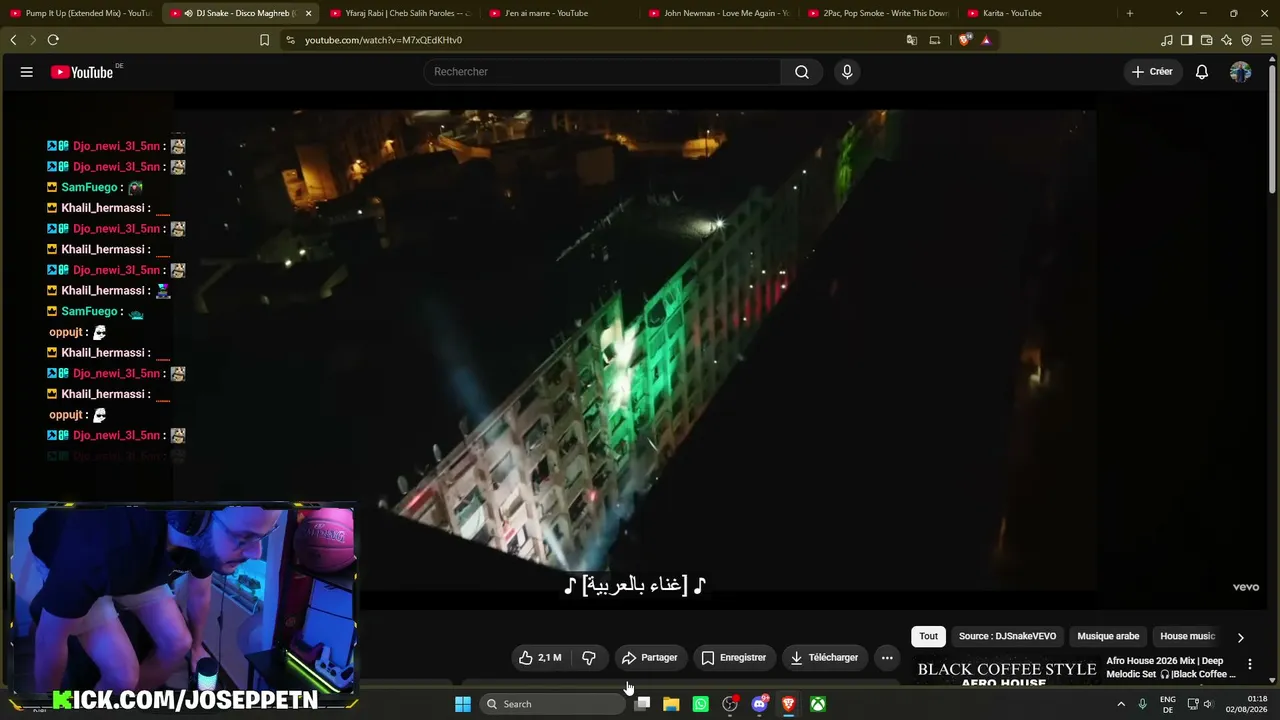Open the Afro House 2026 Mix video title
Image resolution: width=1280 pixels, height=720 pixels.
(1171, 667)
